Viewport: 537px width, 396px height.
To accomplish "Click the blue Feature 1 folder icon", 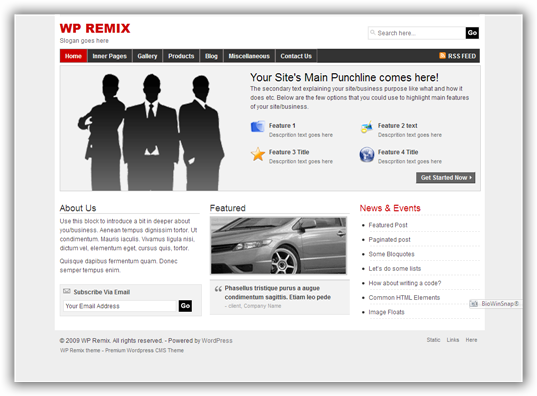I will point(258,126).
